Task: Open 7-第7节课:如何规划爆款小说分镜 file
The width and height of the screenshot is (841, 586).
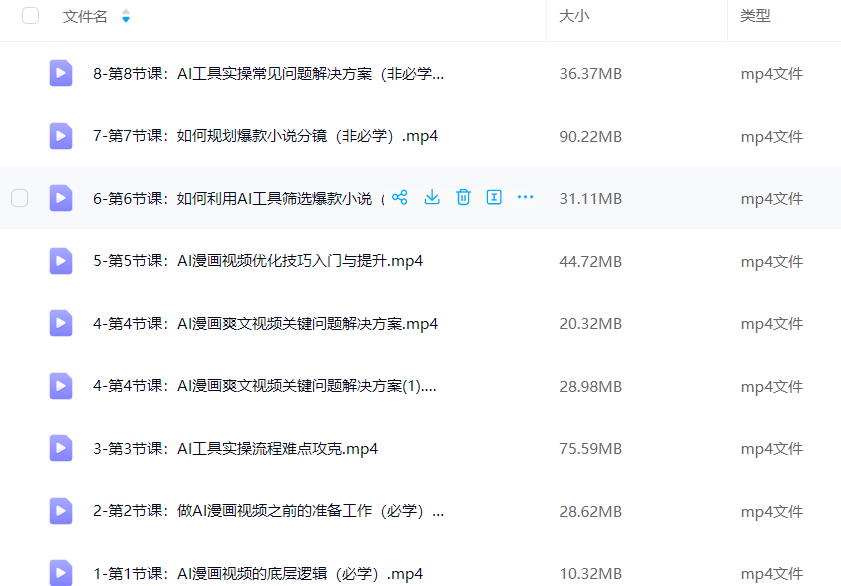Action: tap(265, 136)
